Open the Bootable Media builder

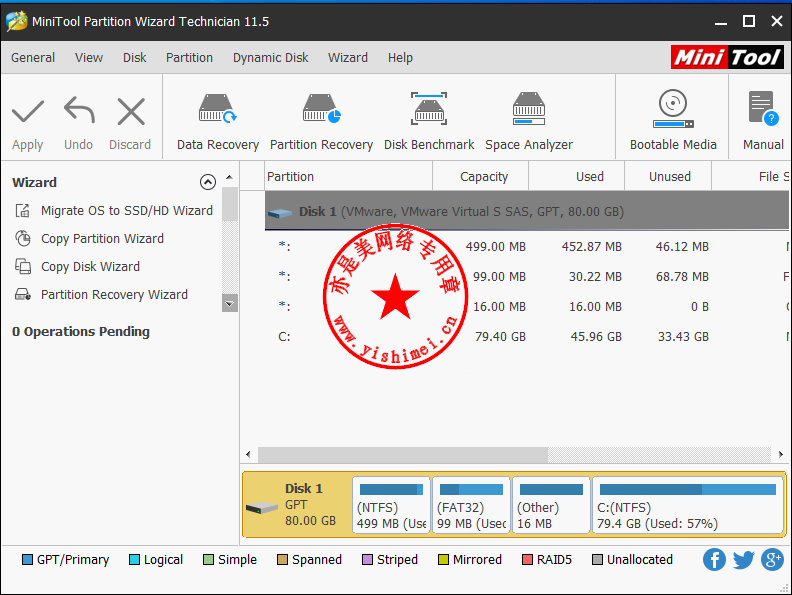(673, 120)
